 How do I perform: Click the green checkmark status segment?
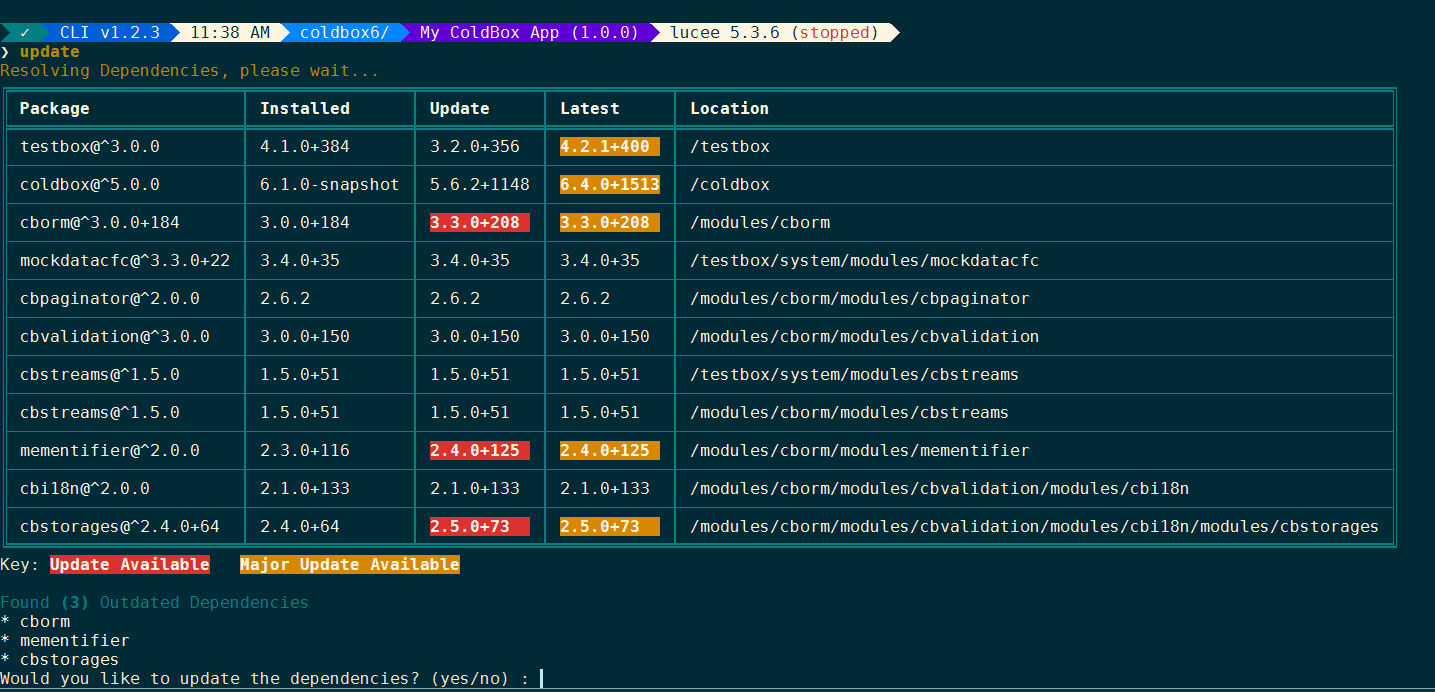[x=25, y=33]
